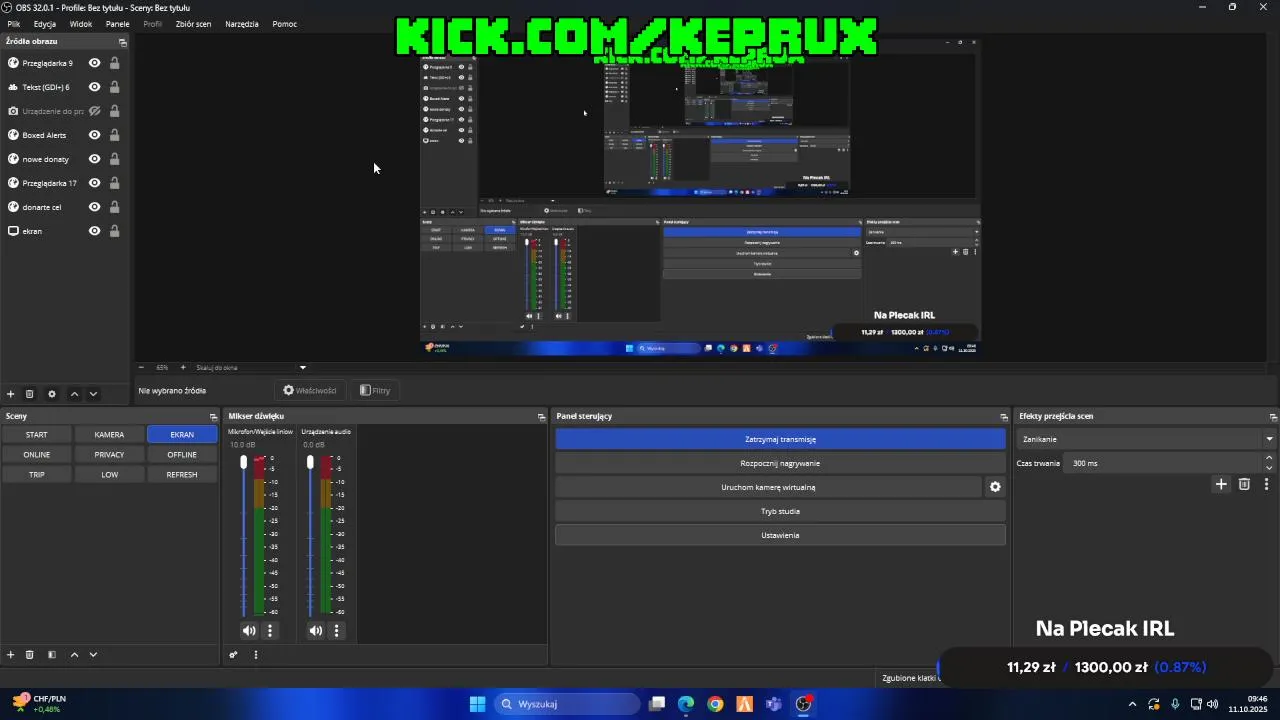Move source up arrow under sources list
Screen dimensions: 1280x720
(x=74, y=394)
